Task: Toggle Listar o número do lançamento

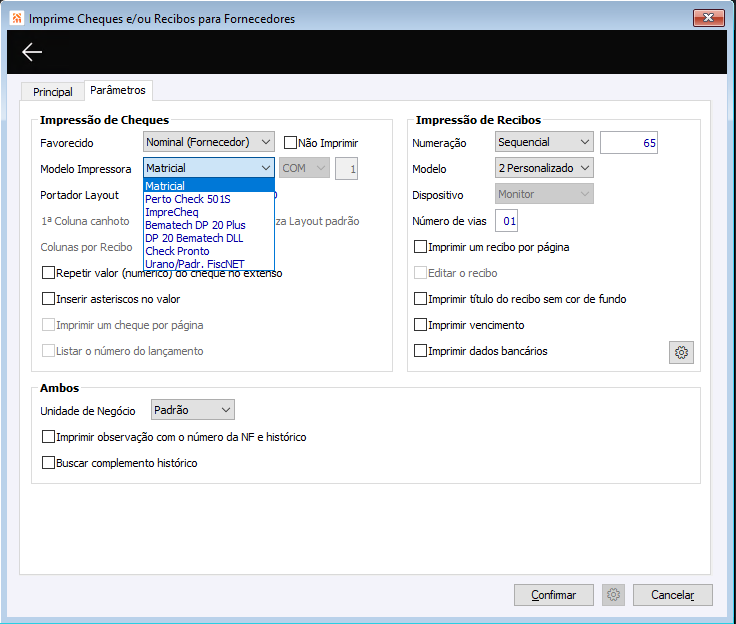Action: click(48, 351)
